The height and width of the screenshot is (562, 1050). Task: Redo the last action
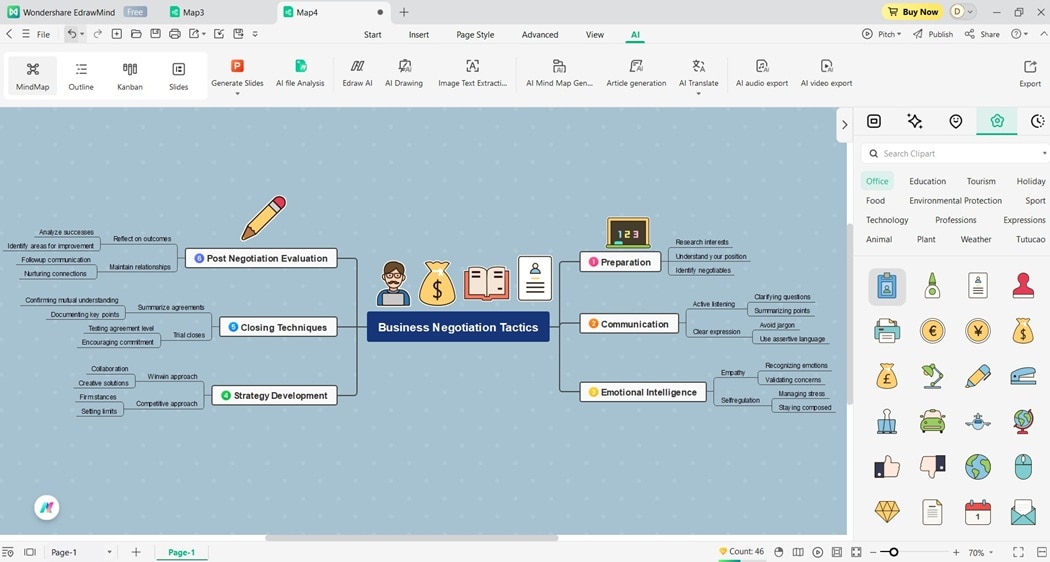coord(98,33)
